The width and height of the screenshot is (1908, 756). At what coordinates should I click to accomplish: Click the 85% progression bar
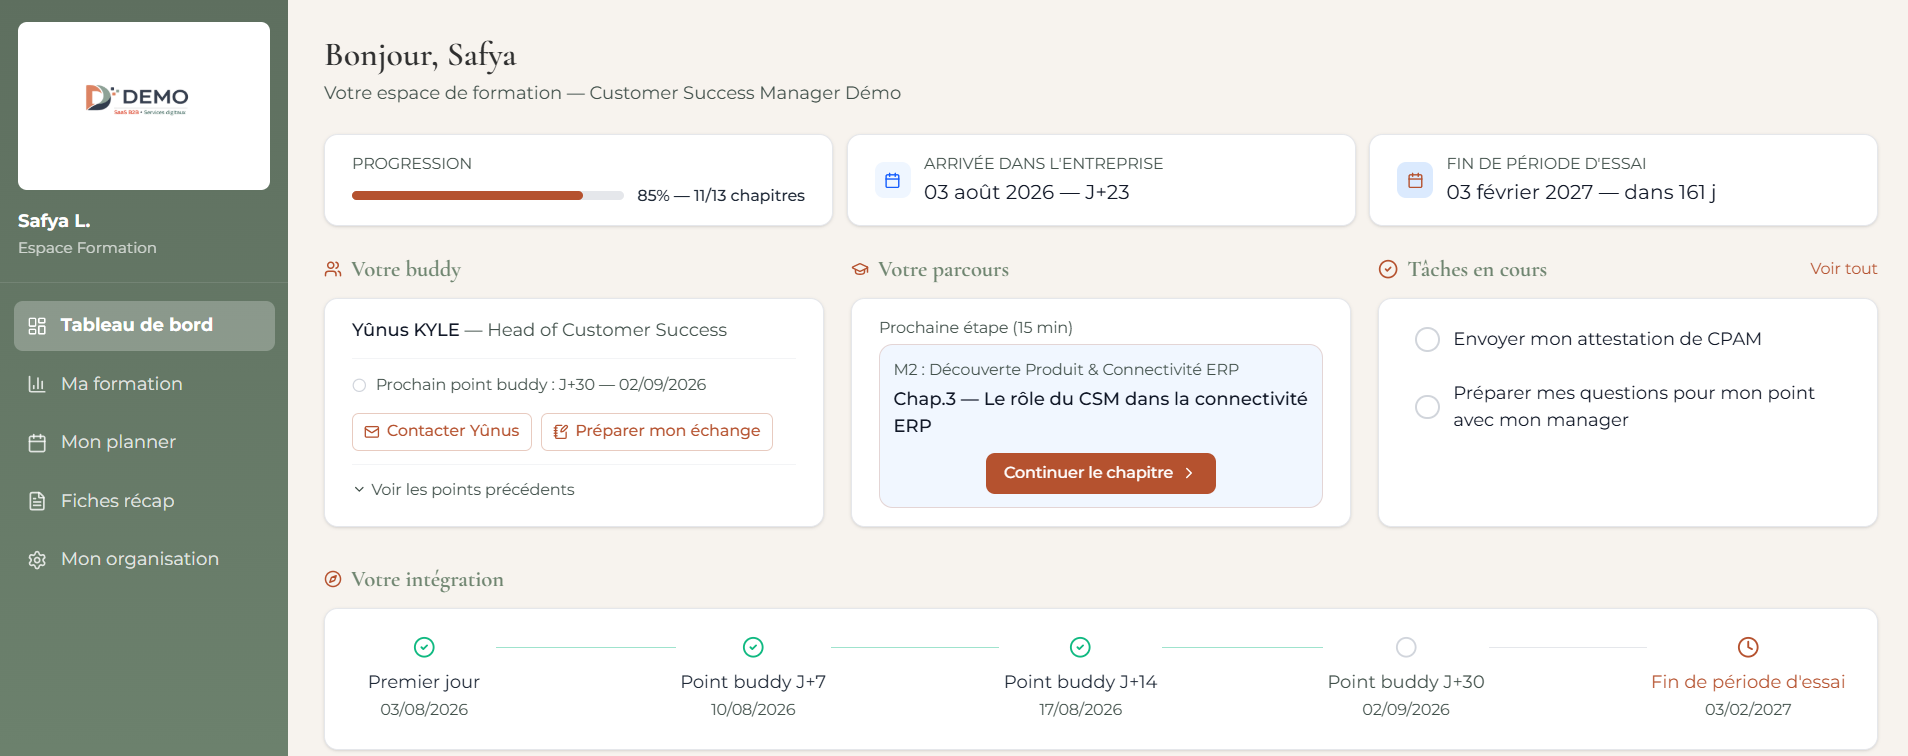pos(488,195)
